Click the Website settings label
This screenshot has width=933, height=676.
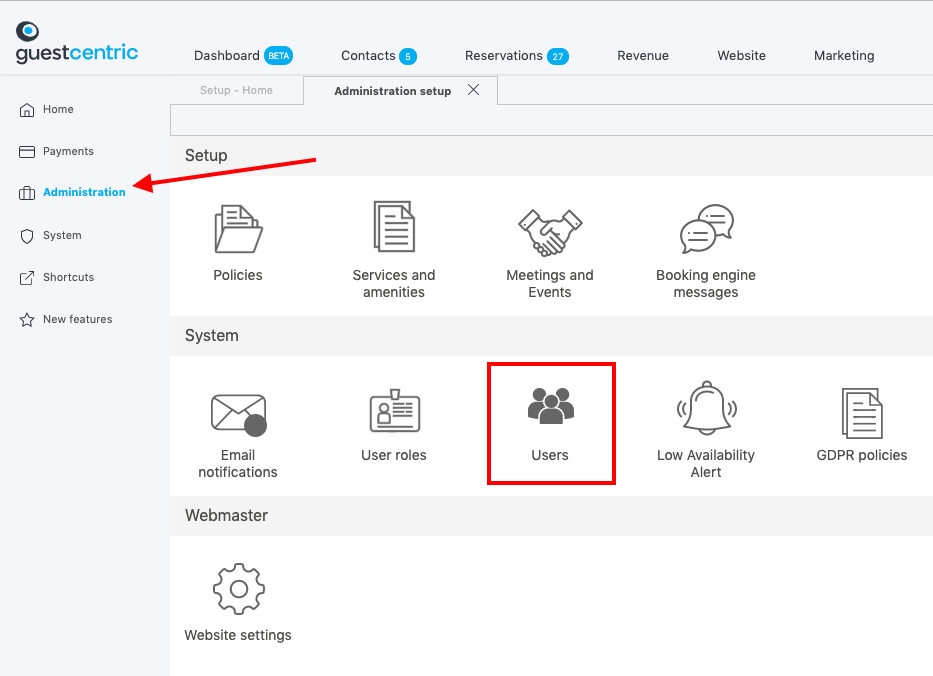(238, 635)
